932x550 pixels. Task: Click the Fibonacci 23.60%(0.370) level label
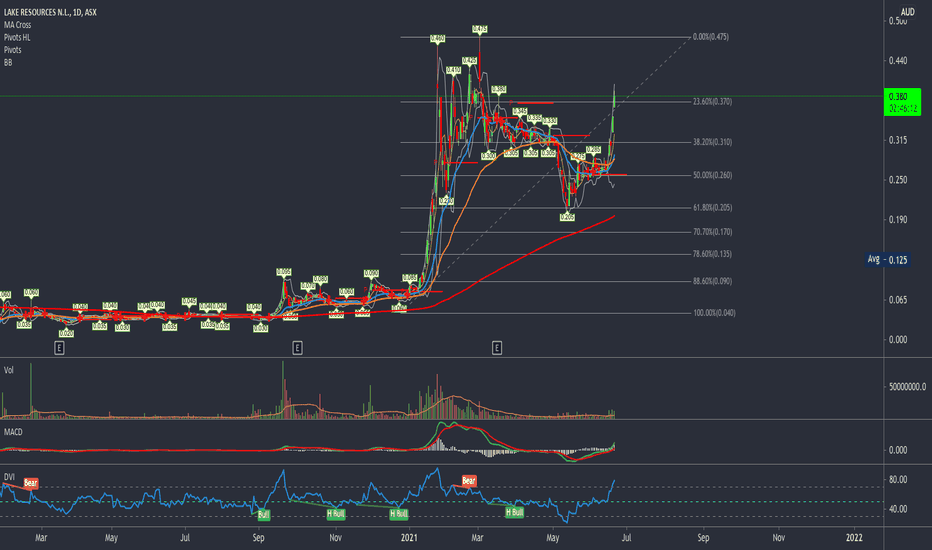(x=712, y=102)
